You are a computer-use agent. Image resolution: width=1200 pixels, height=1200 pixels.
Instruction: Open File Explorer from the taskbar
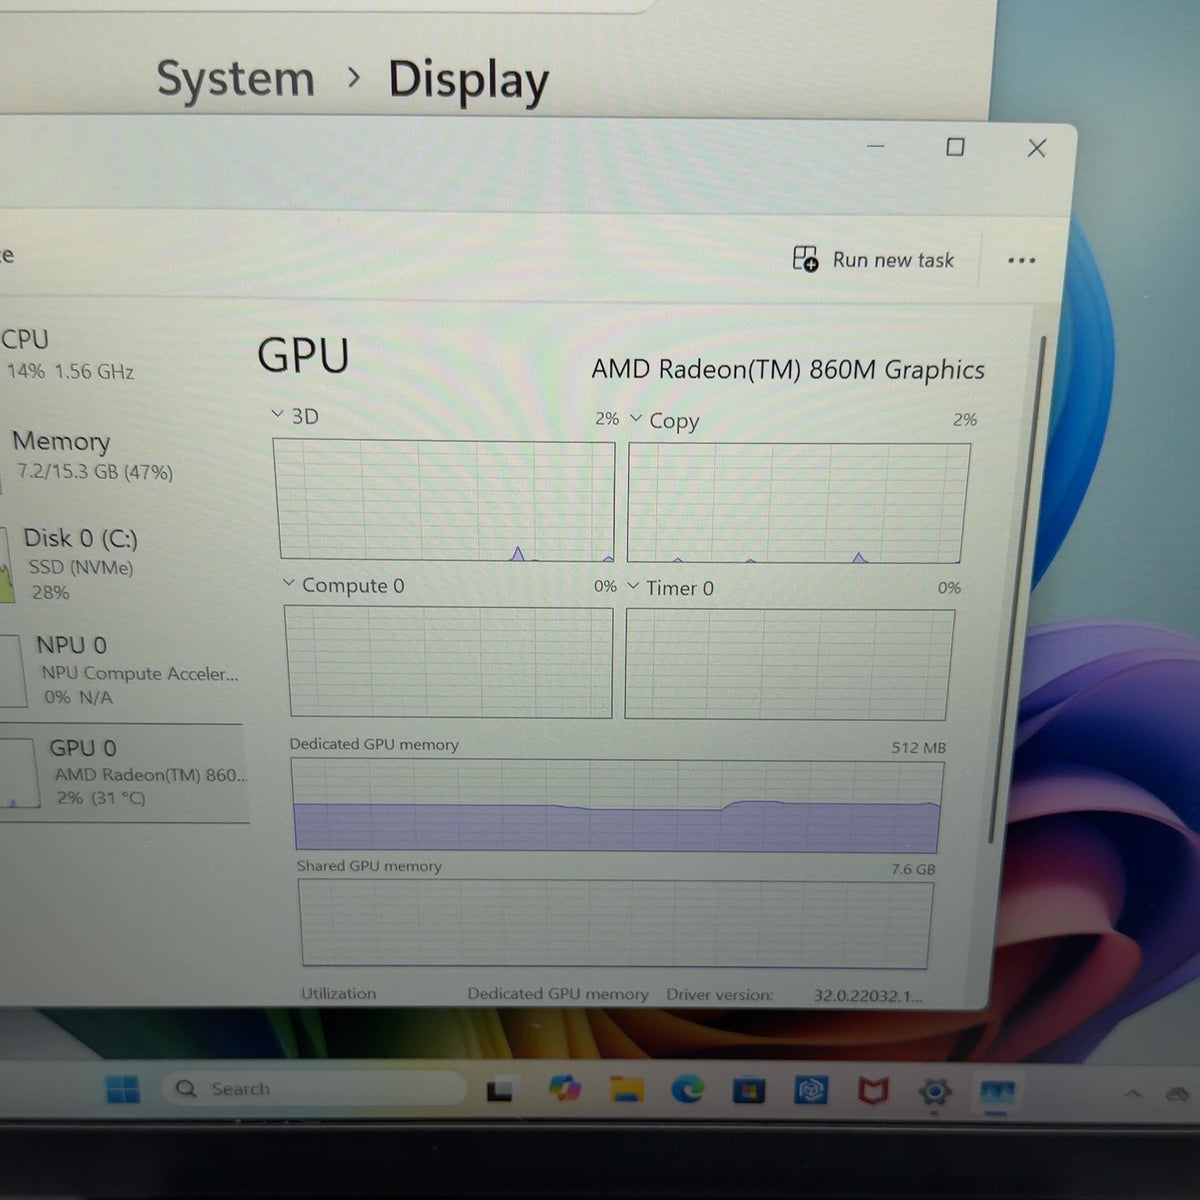click(x=627, y=1090)
